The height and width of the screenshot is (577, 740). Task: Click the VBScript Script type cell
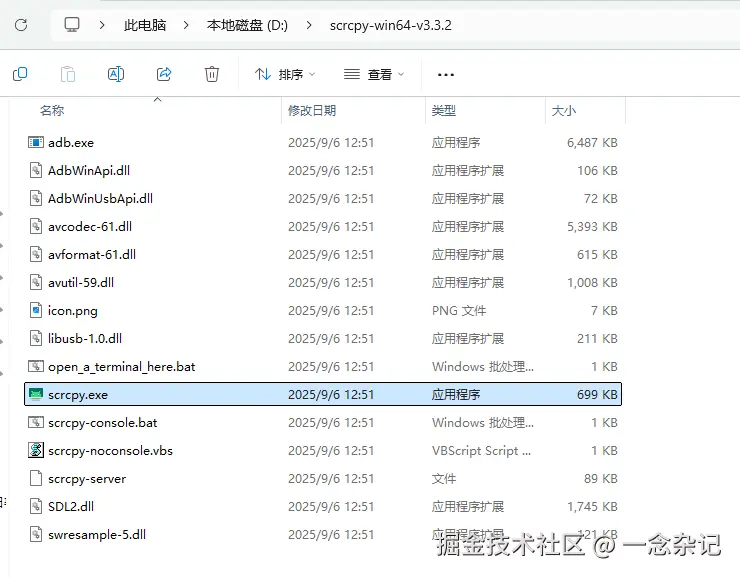pyautogui.click(x=481, y=451)
